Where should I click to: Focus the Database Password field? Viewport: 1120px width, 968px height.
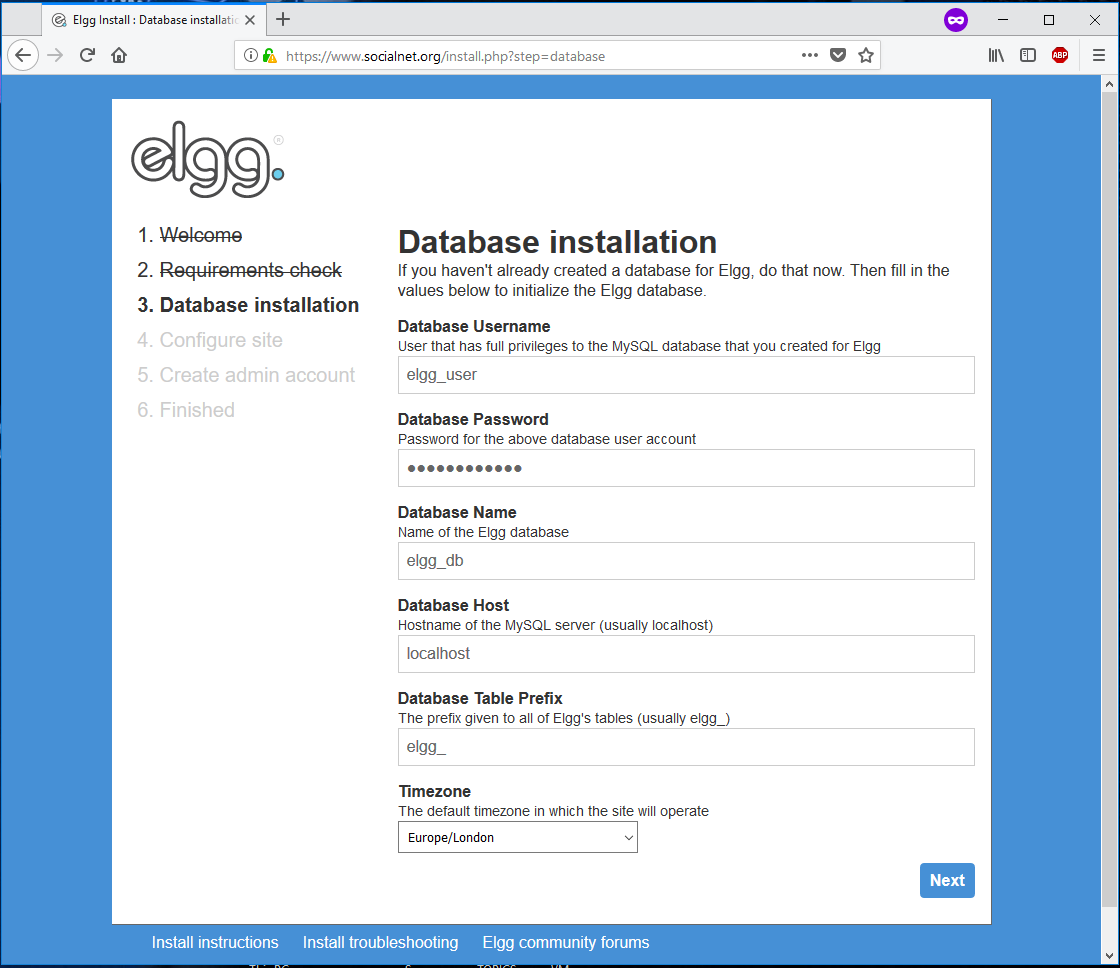(686, 468)
